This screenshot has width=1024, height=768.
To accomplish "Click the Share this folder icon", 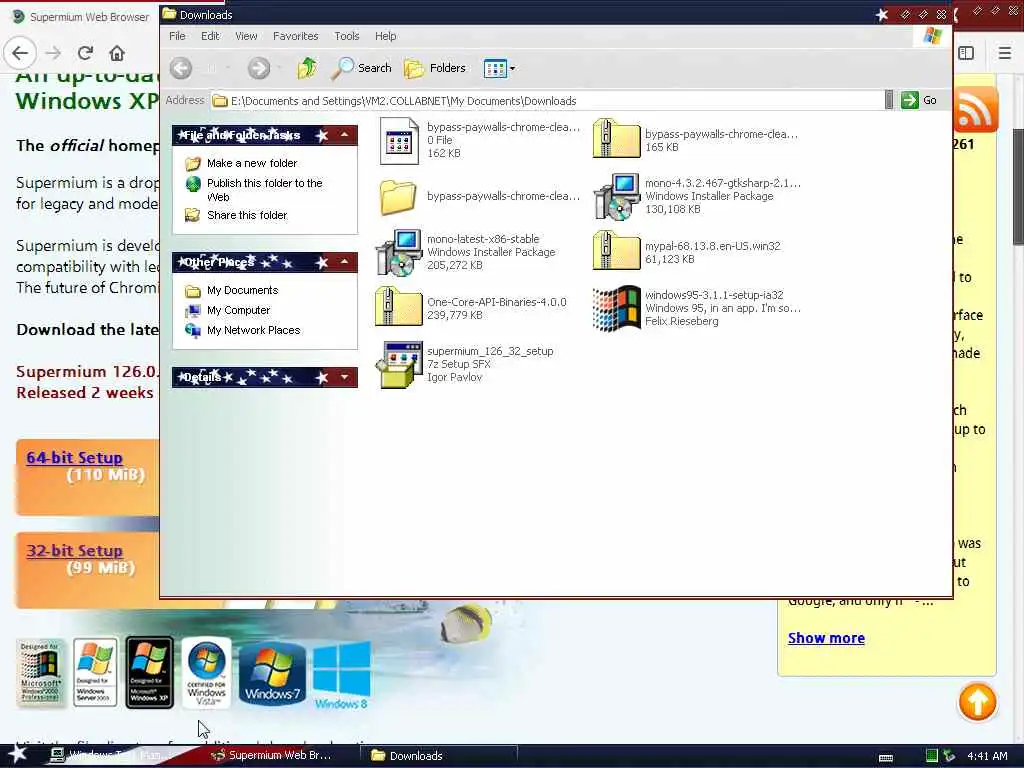I will (x=193, y=215).
